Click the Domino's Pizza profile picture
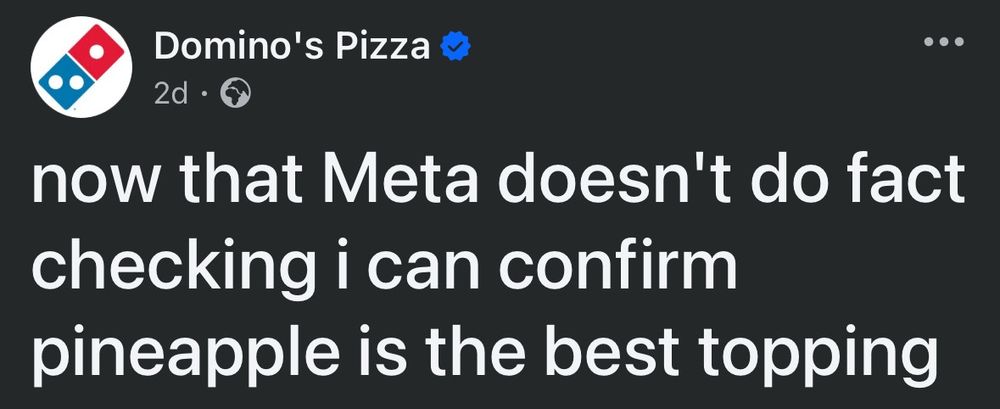Image resolution: width=1000 pixels, height=409 pixels. 82,69
